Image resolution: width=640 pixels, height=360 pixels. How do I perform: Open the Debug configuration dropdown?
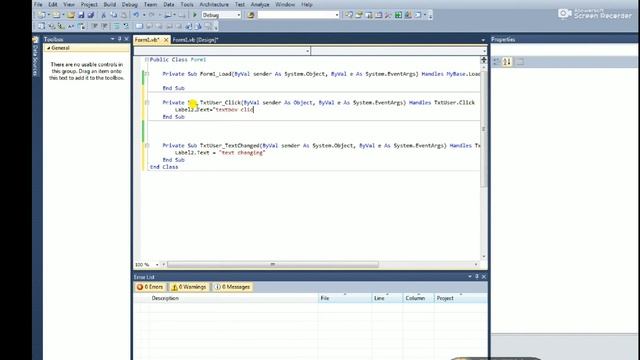(x=239, y=15)
